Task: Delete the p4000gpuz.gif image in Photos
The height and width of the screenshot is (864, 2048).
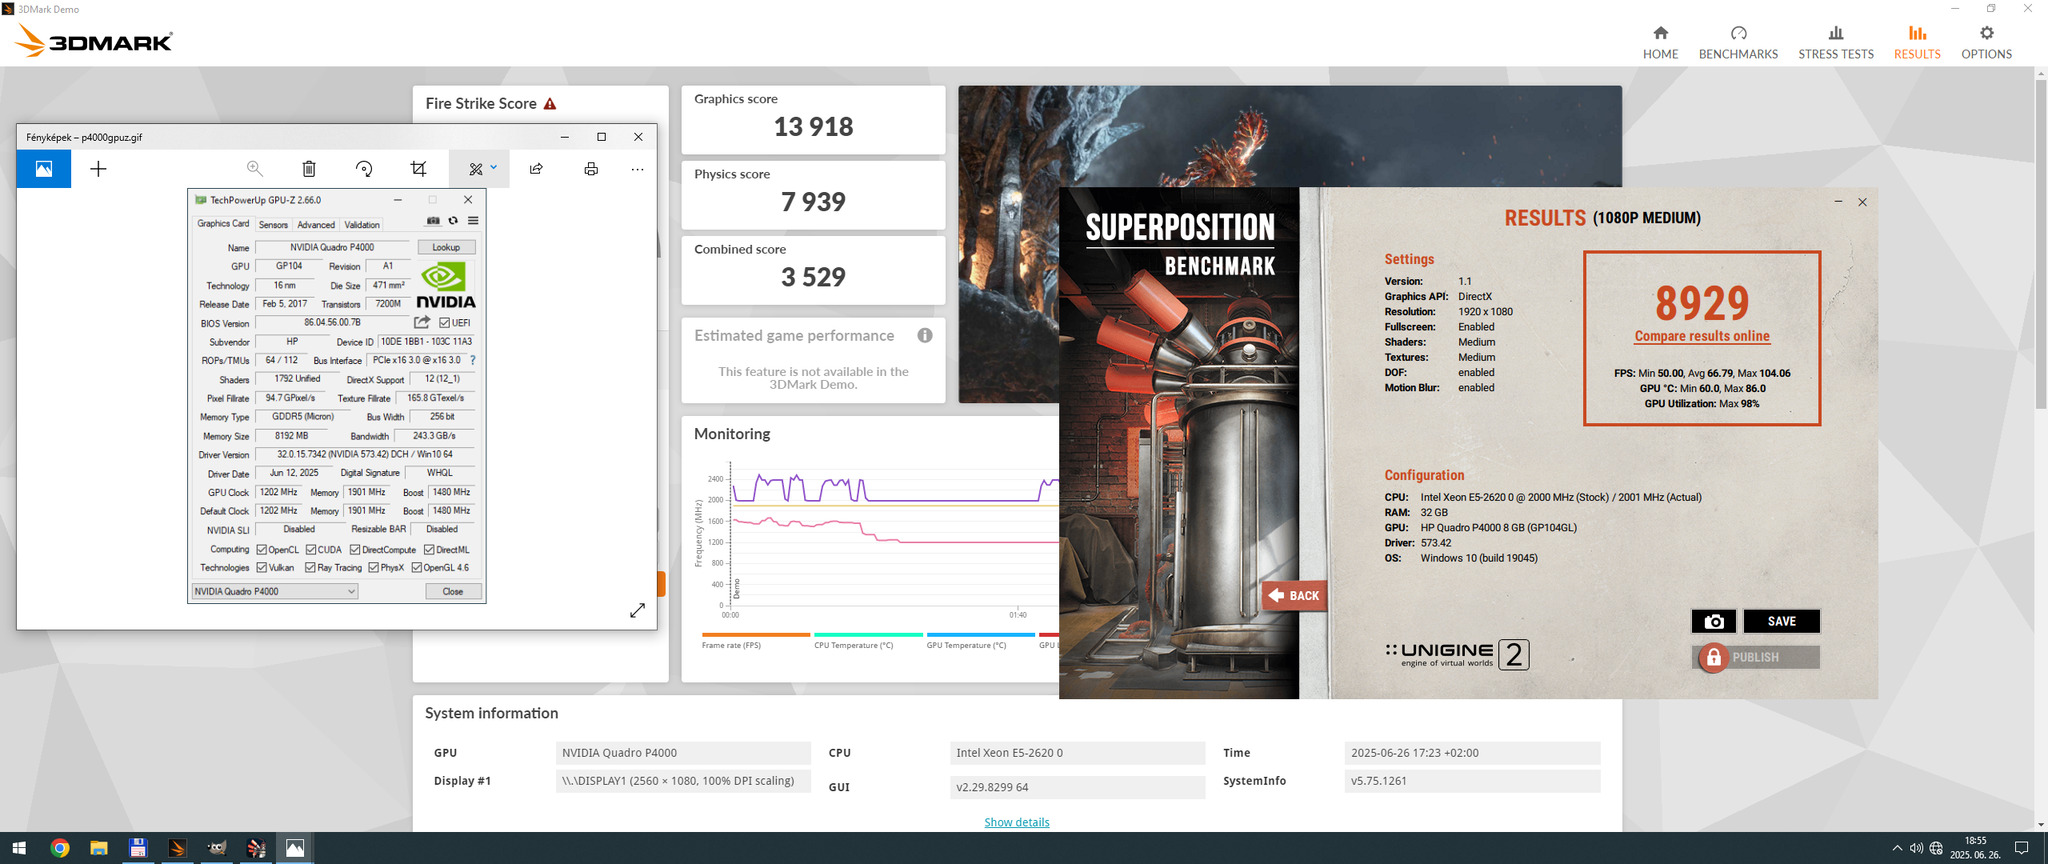Action: pos(309,169)
